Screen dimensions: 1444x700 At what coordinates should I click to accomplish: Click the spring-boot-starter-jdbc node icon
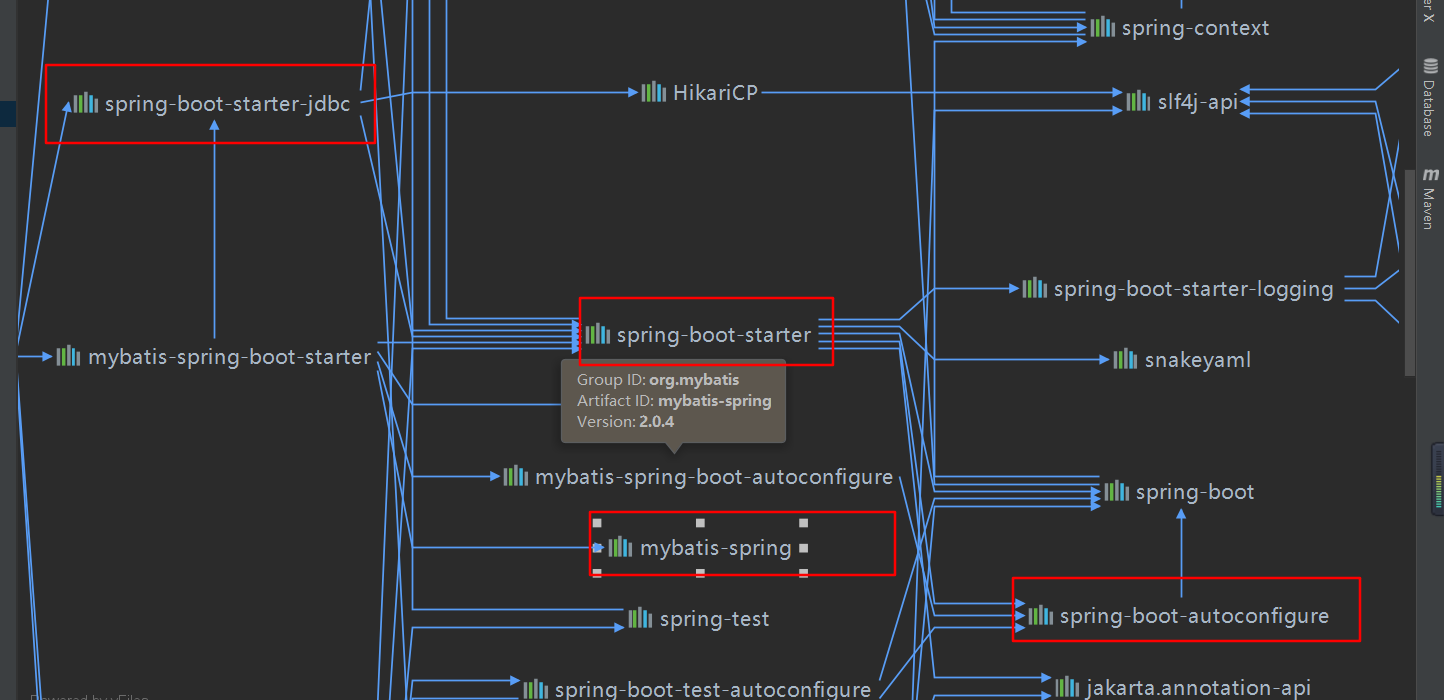tap(86, 103)
